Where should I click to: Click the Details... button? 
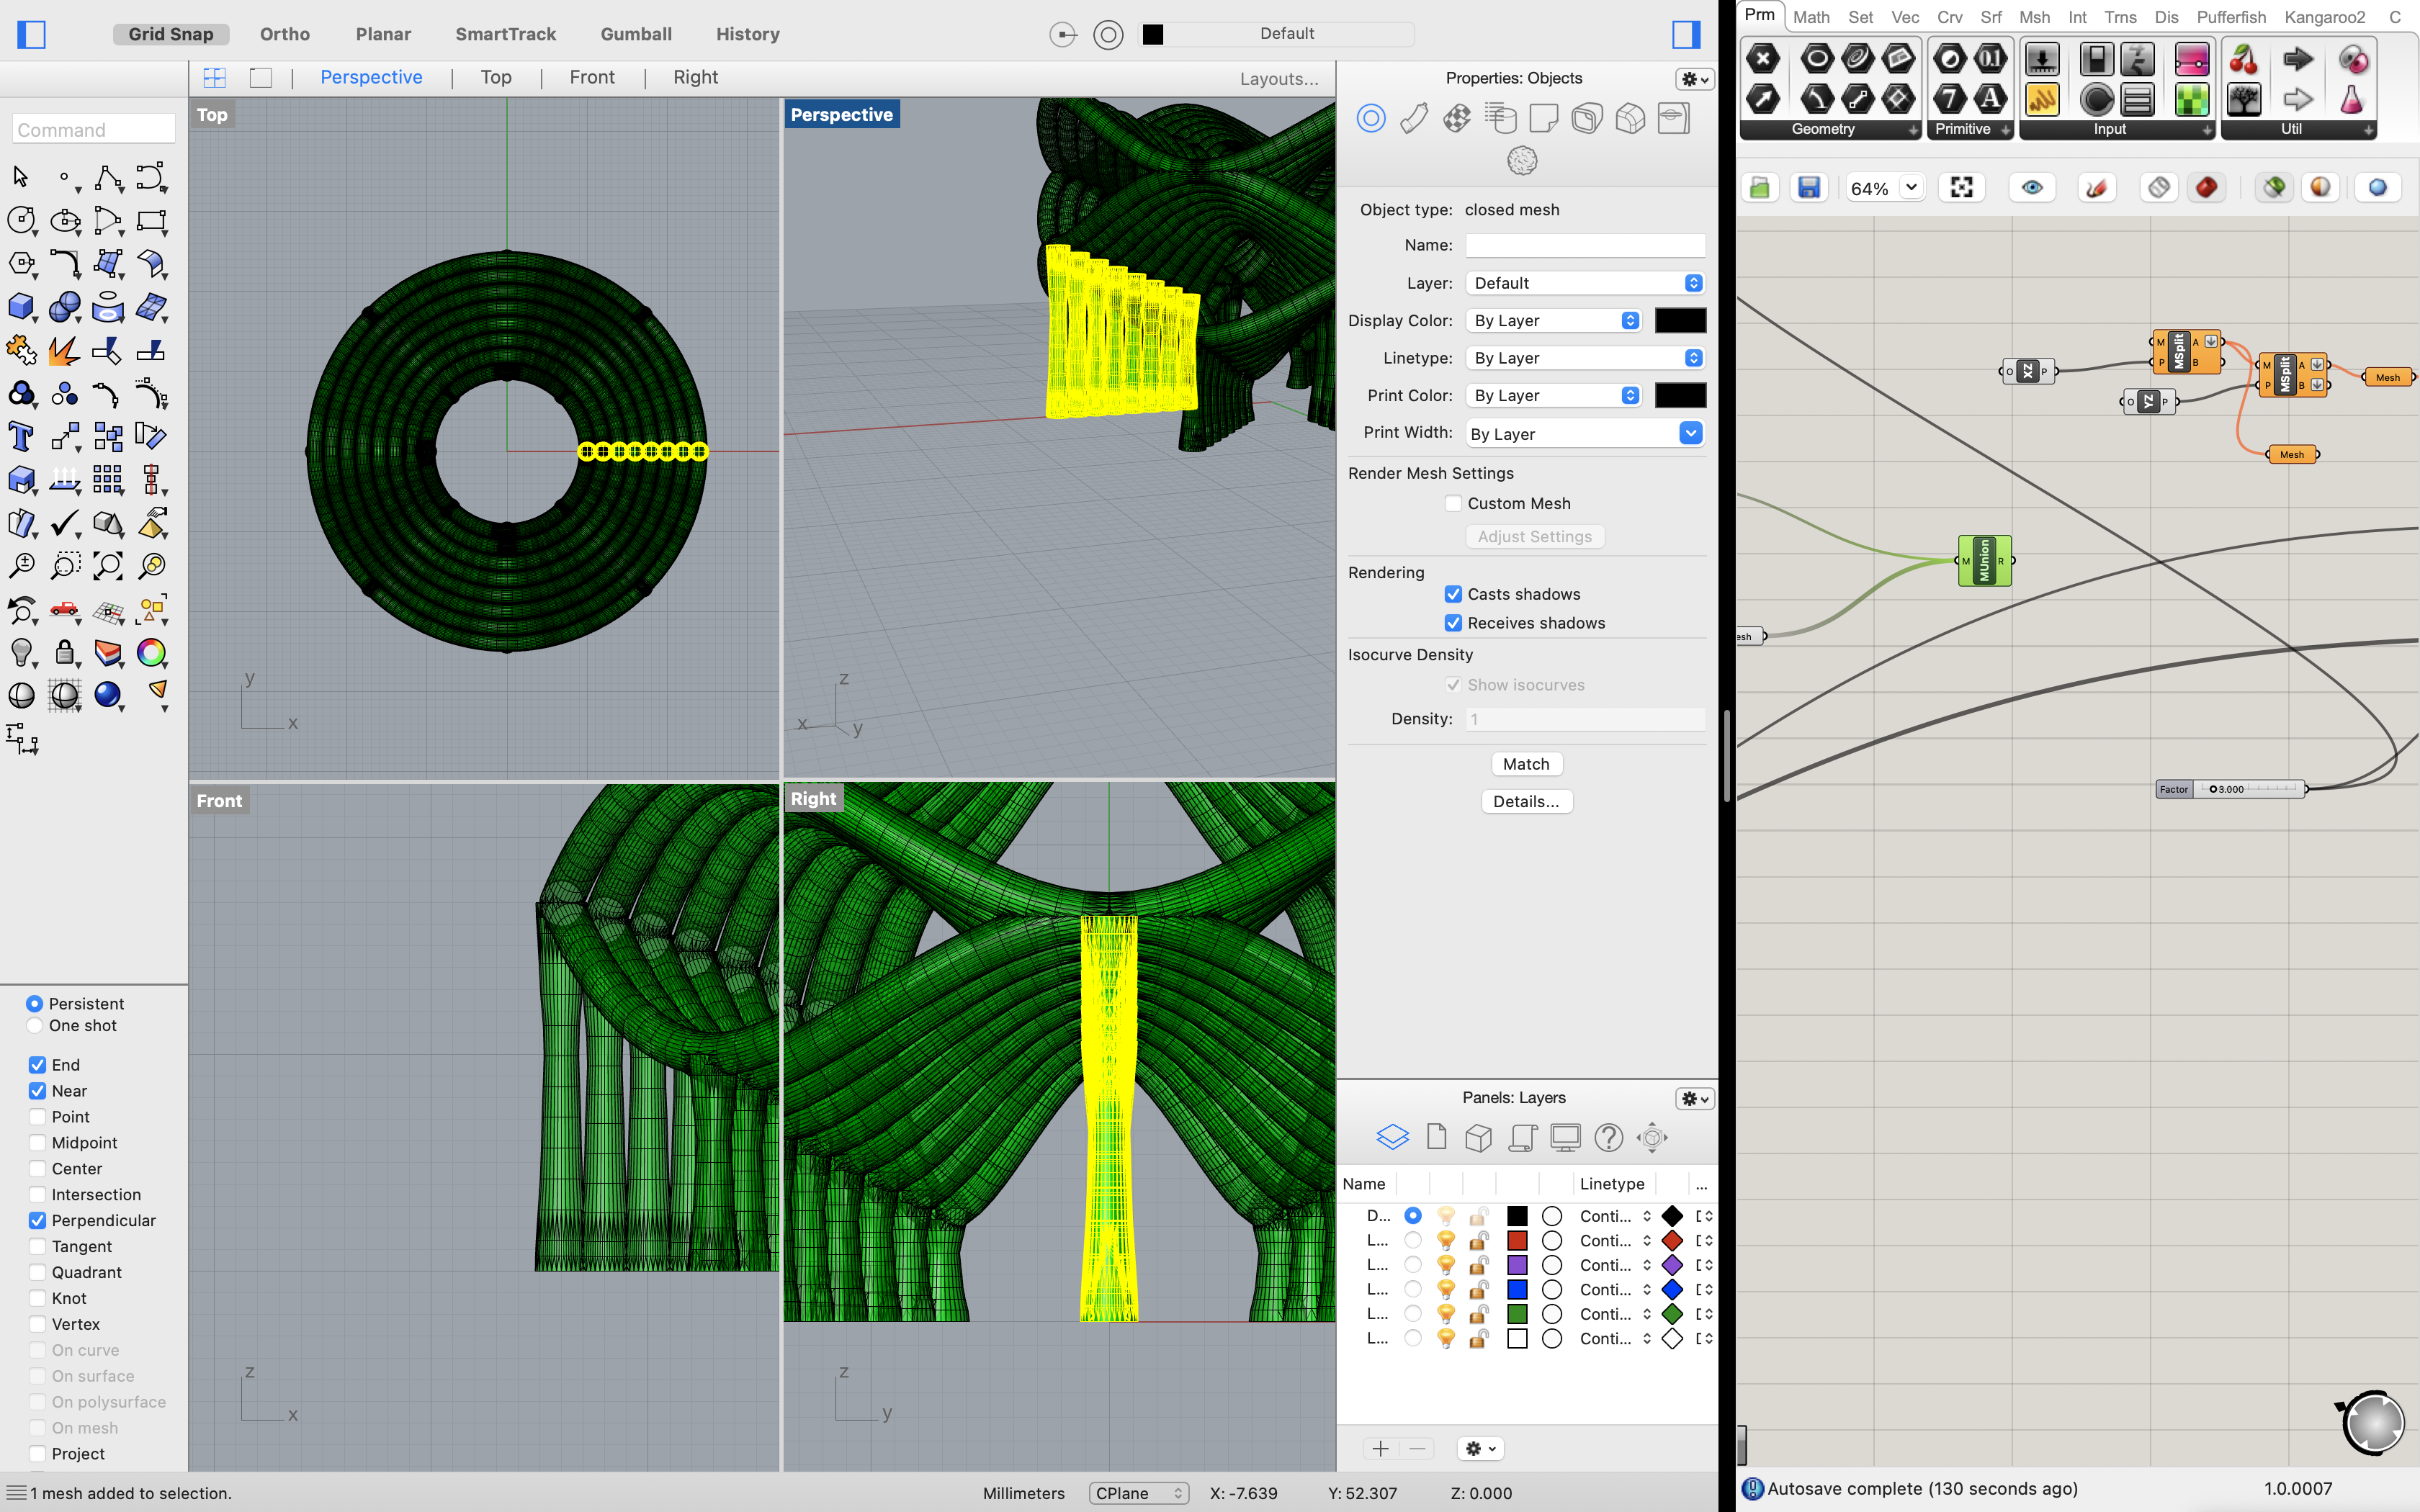point(1526,802)
